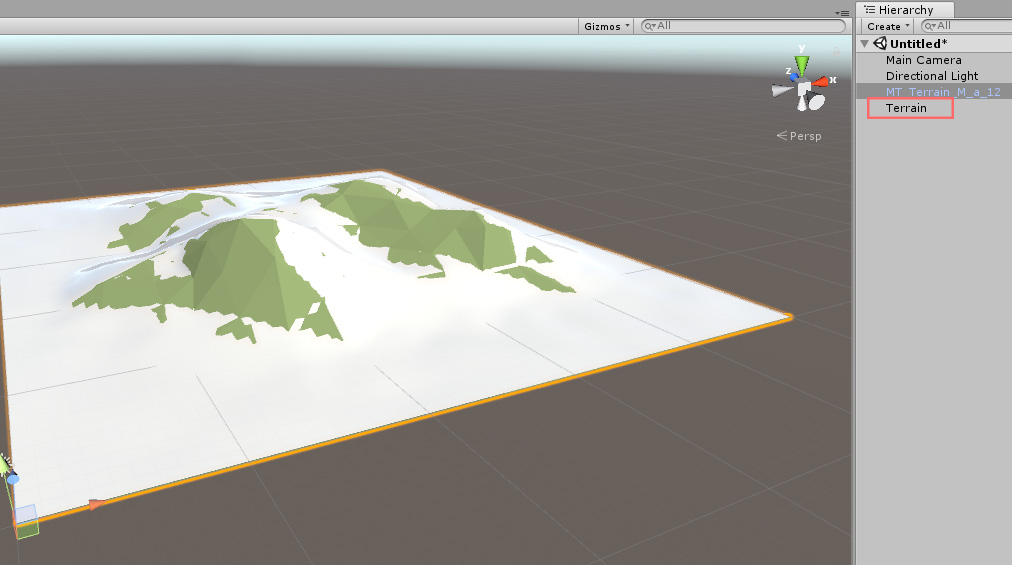Click the Unity scene icon beside Untitled*
This screenshot has height=565, width=1012.
tap(880, 43)
